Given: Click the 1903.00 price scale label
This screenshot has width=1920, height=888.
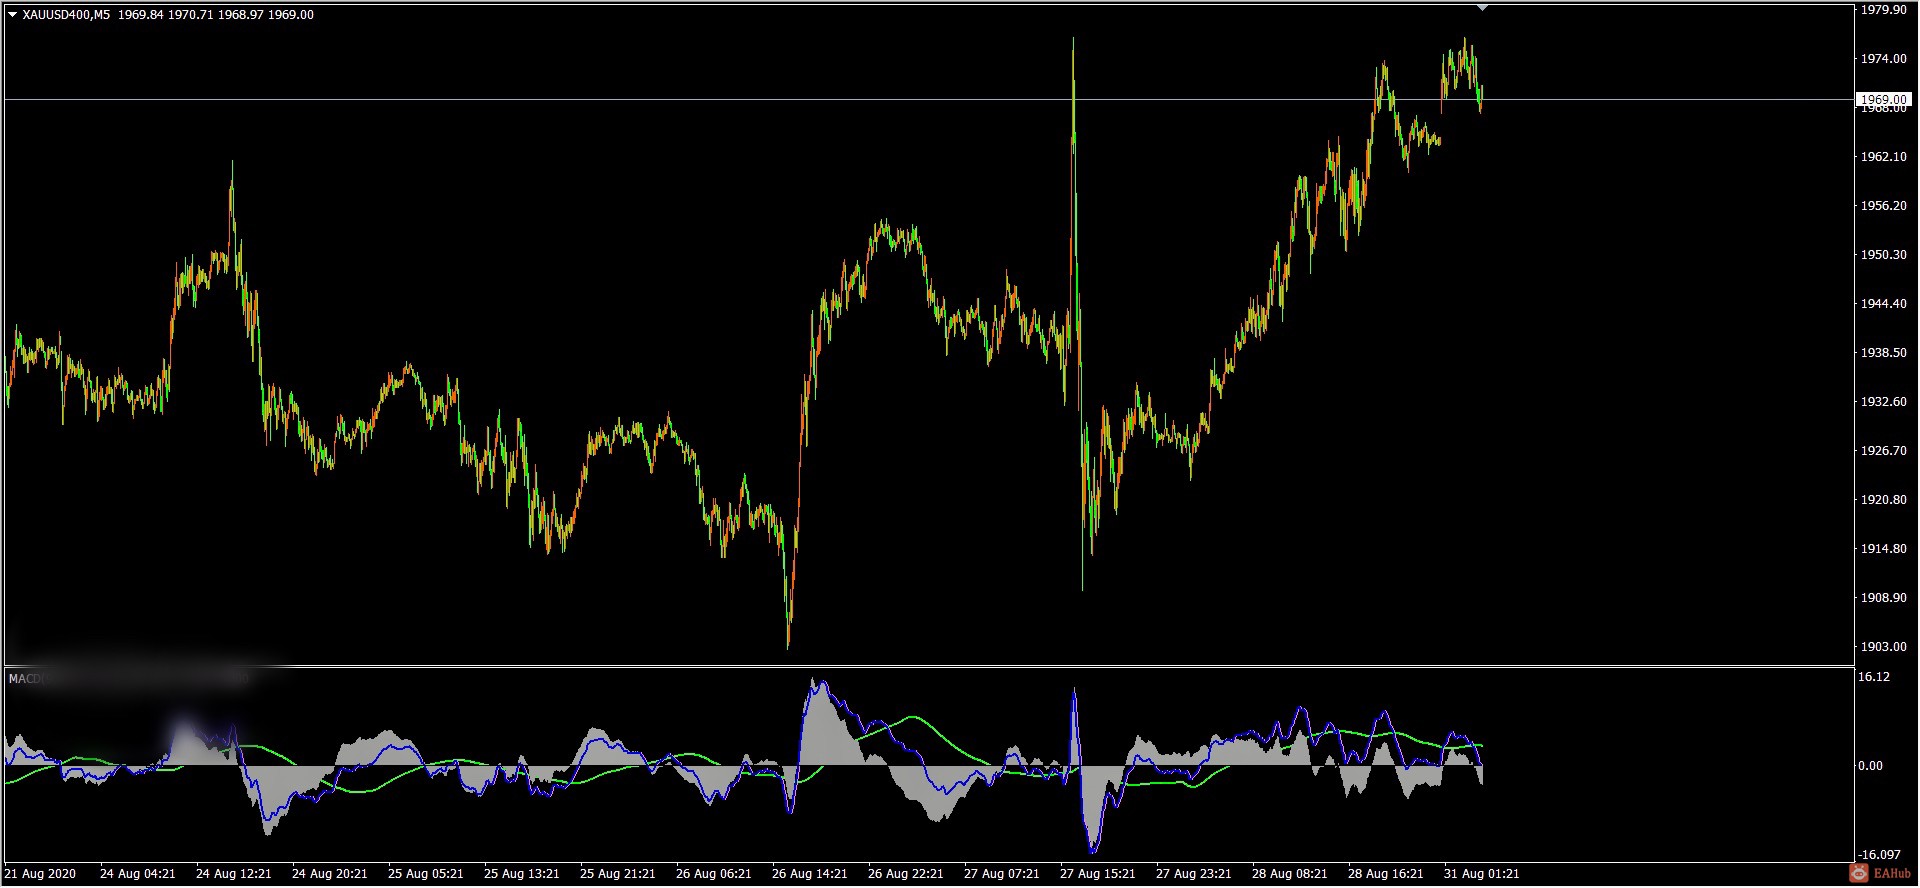Looking at the screenshot, I should tap(1883, 647).
